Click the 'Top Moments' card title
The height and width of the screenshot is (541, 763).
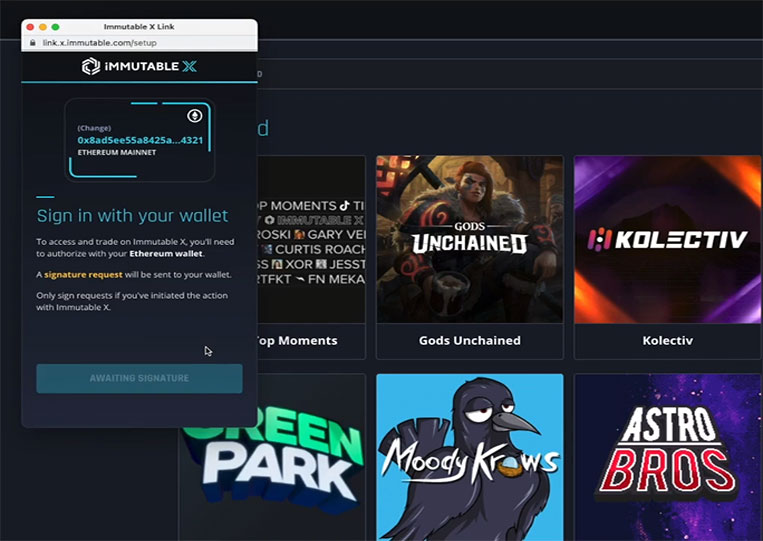point(297,341)
